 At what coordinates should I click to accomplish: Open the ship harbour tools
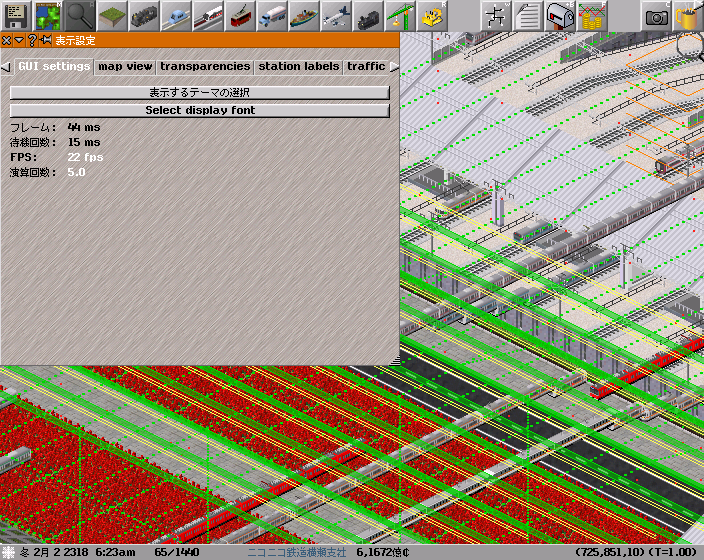pos(304,16)
